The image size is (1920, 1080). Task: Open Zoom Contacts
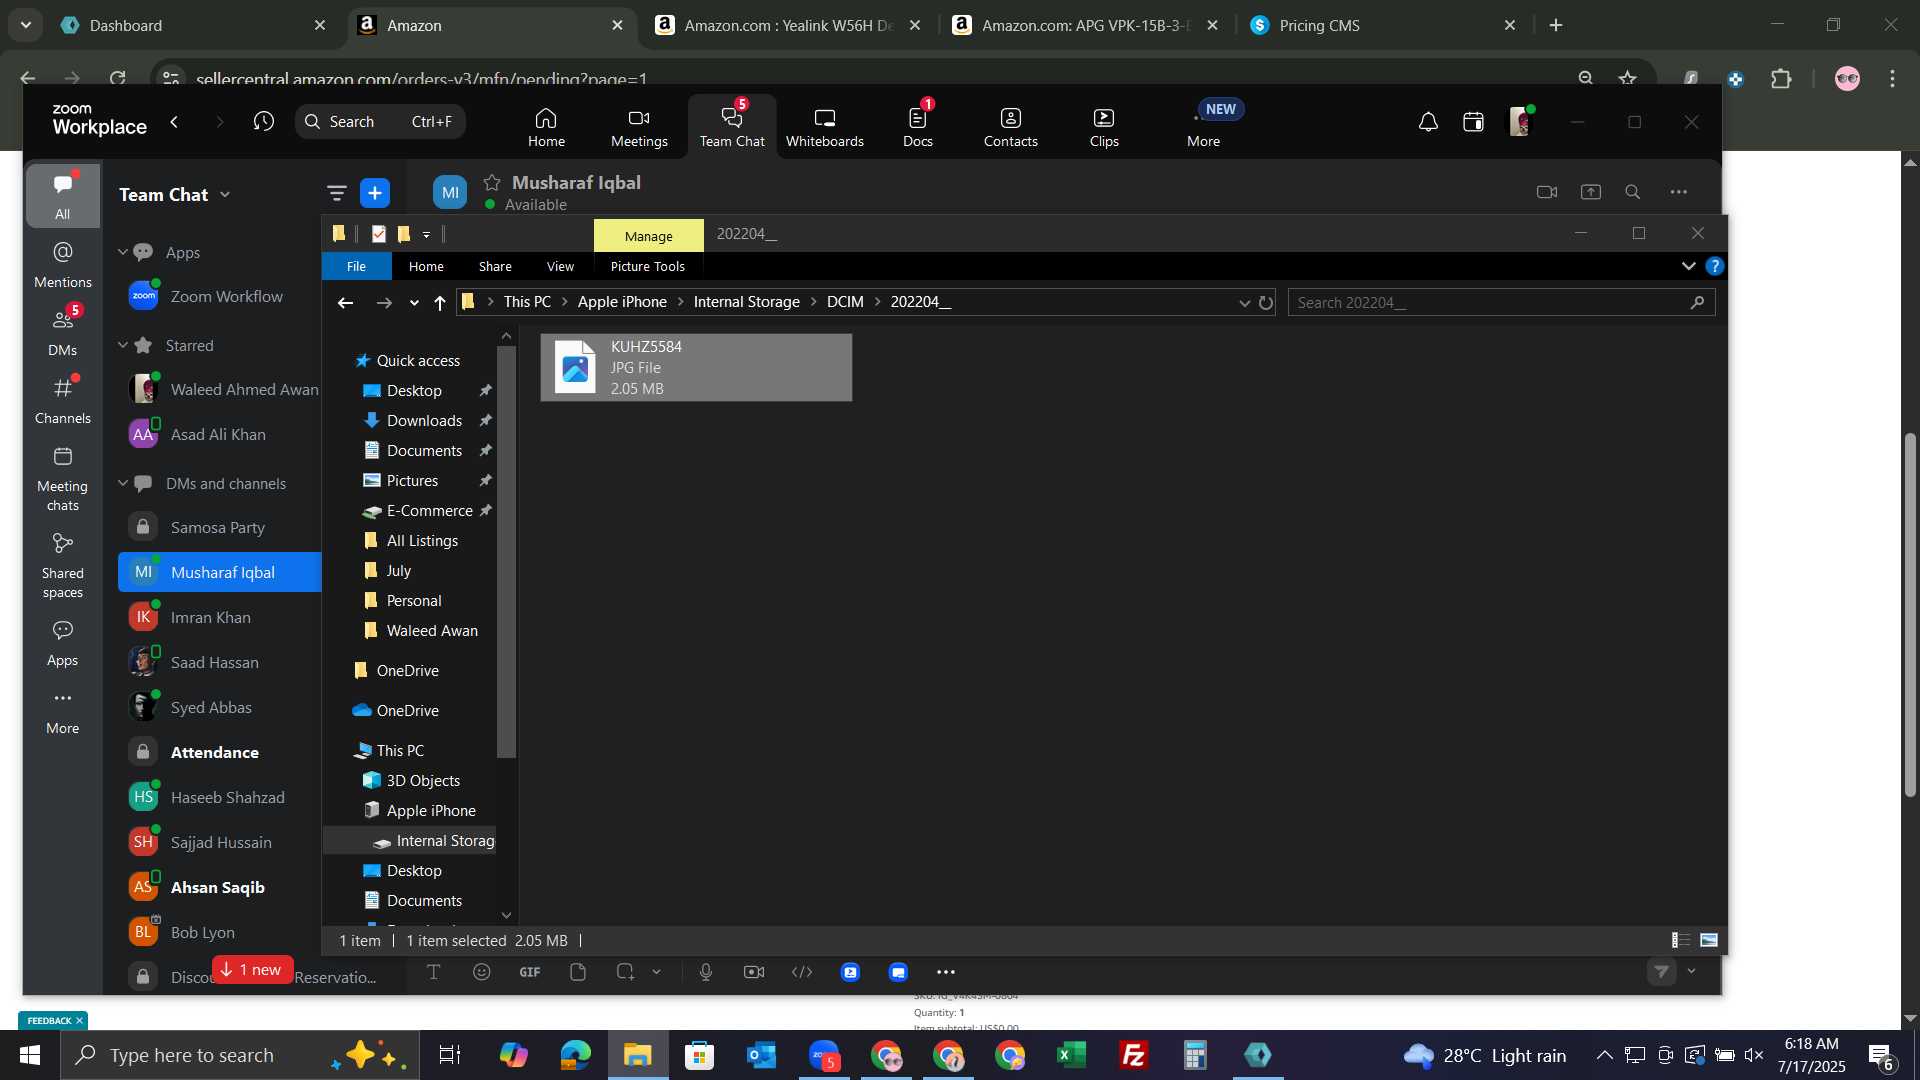1010,127
